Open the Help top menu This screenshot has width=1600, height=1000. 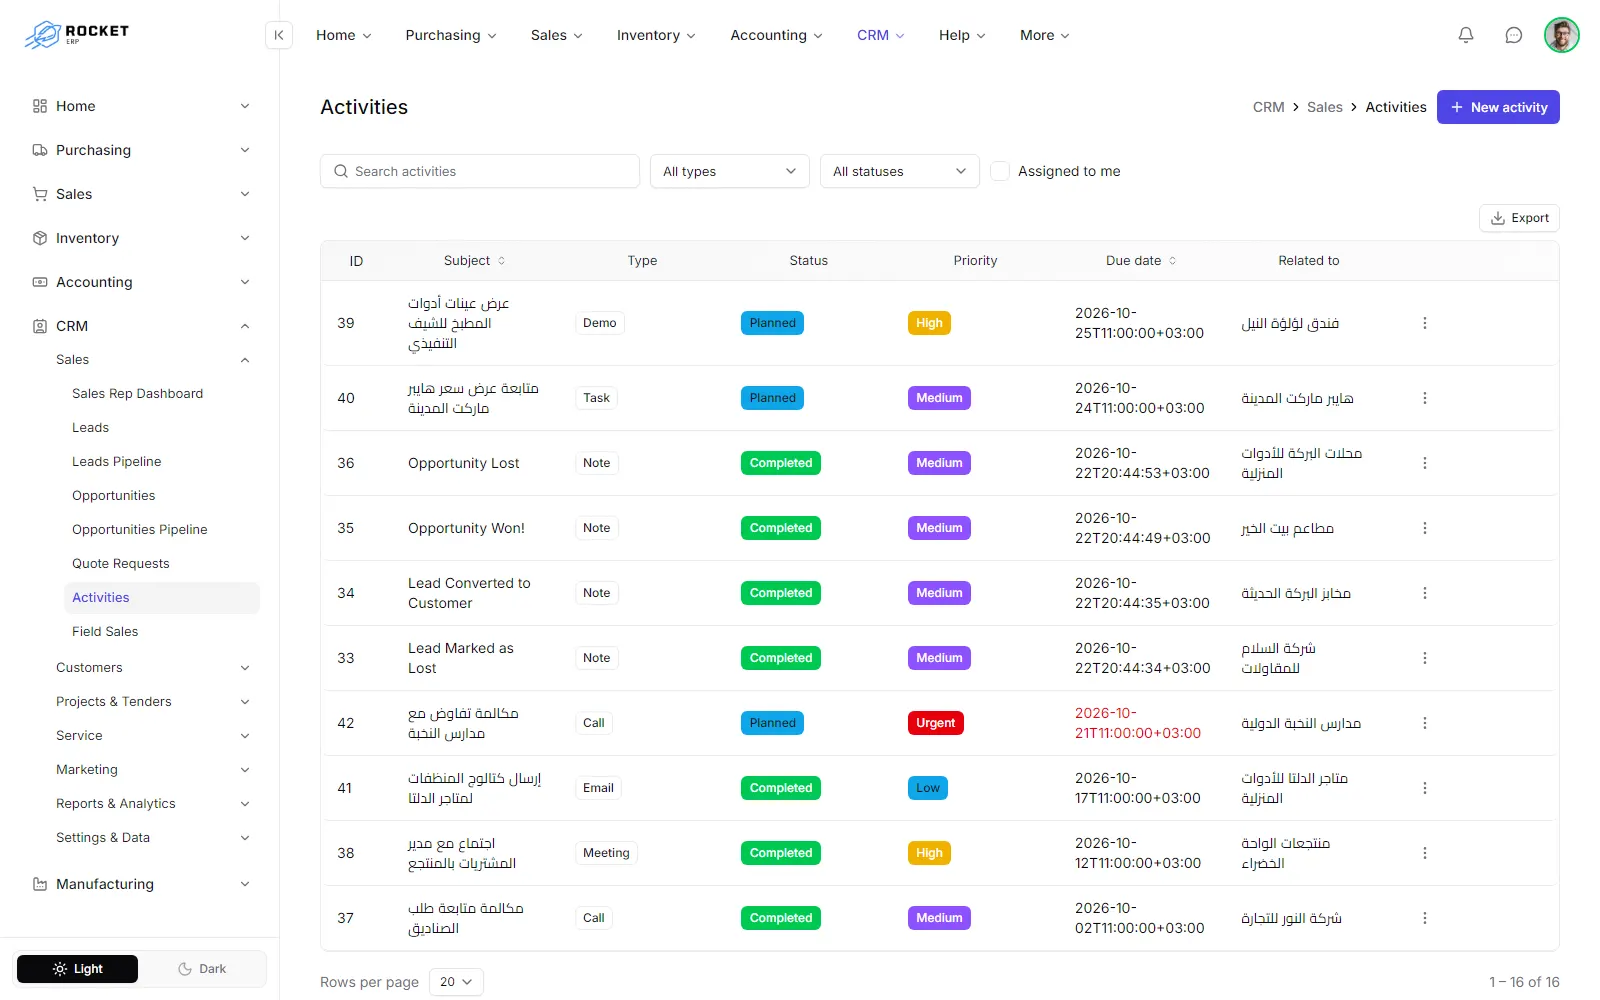tap(962, 35)
